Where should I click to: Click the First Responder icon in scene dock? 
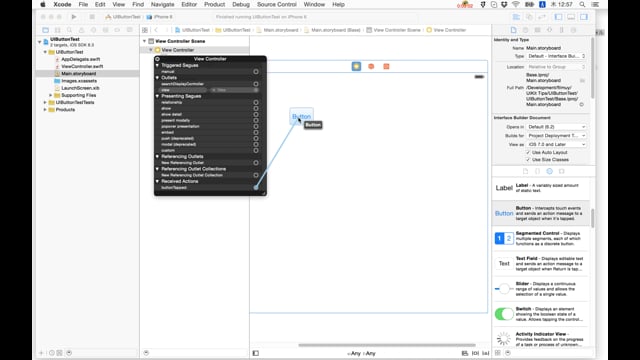(x=371, y=66)
